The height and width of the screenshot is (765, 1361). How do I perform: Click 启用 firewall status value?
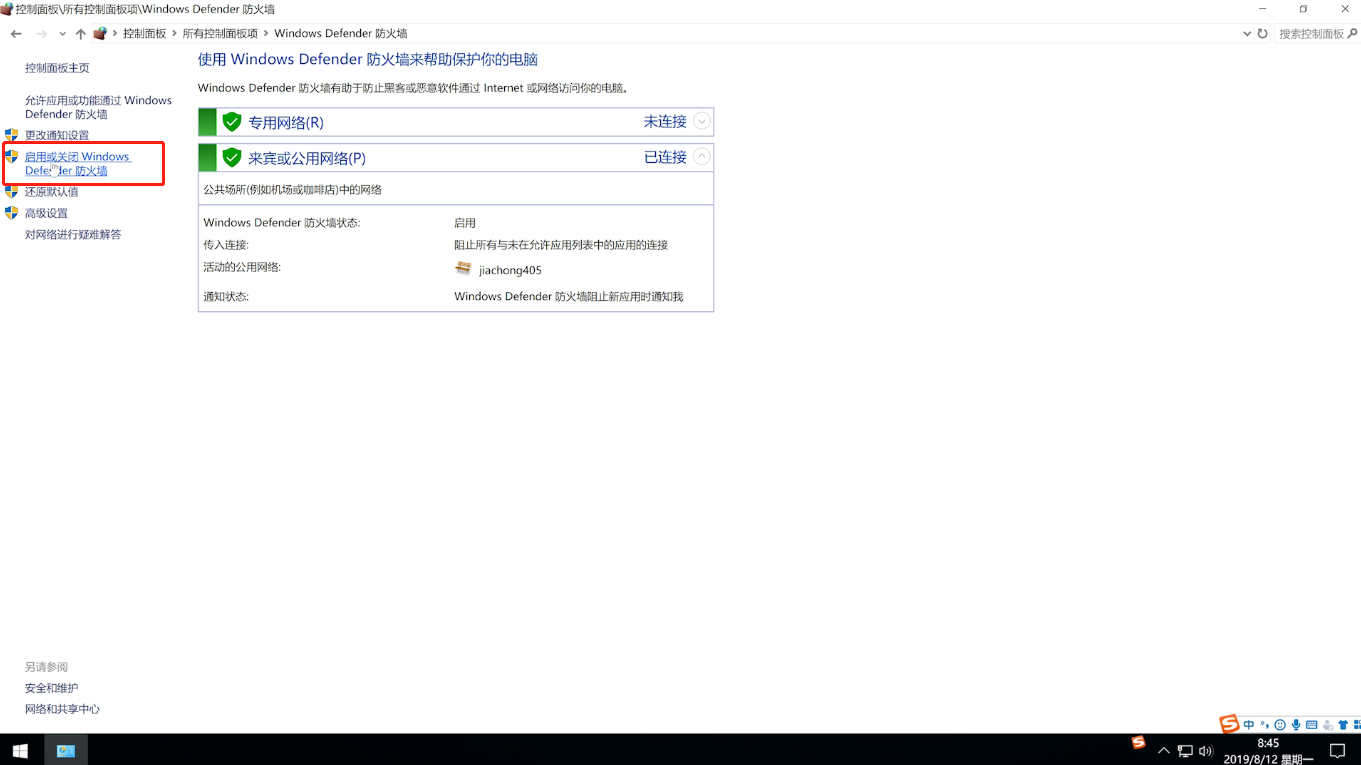tap(465, 223)
